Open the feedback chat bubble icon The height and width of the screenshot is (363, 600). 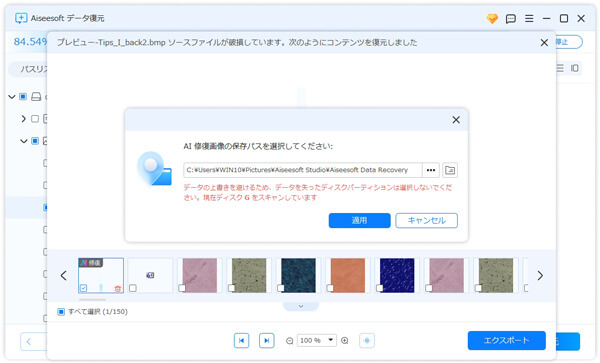point(510,19)
